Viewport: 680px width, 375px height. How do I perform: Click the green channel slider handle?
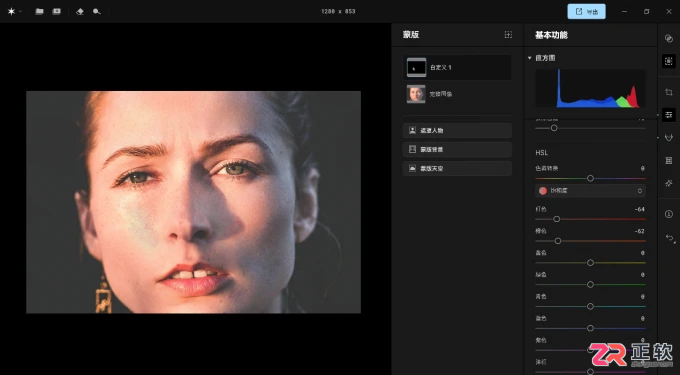pyautogui.click(x=590, y=284)
